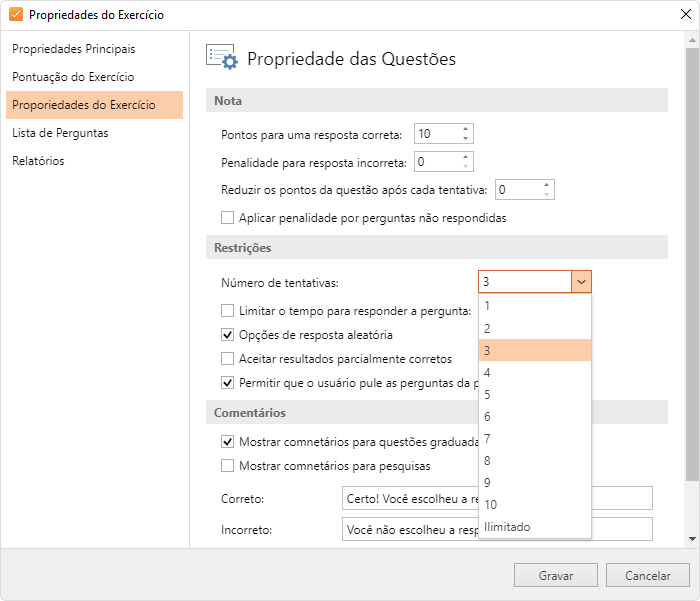This screenshot has width=700, height=601.
Task: Choose 10 attempts from the list
Action: (x=535, y=504)
